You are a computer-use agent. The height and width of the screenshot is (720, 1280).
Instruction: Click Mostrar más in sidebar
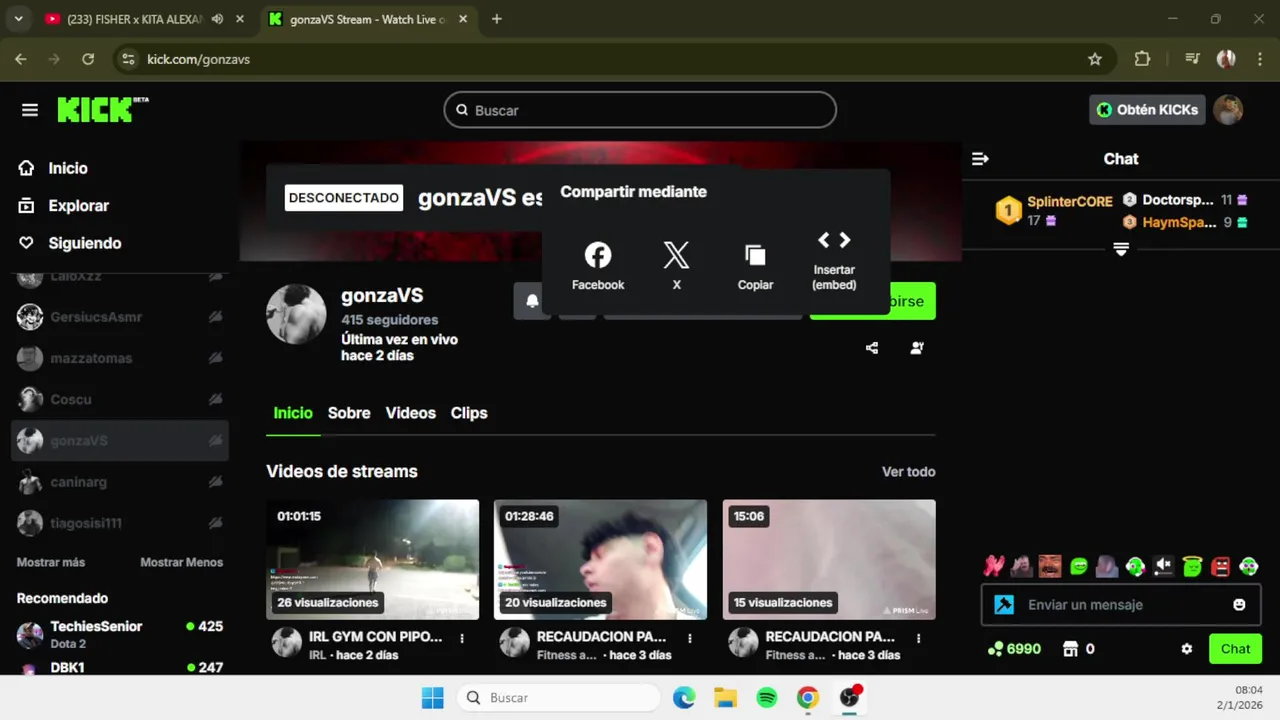[x=51, y=562]
